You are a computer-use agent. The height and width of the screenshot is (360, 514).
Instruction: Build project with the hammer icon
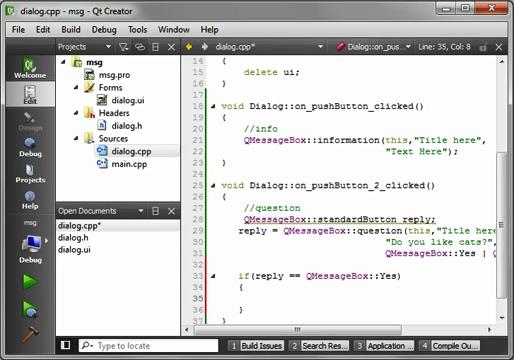[x=30, y=334]
